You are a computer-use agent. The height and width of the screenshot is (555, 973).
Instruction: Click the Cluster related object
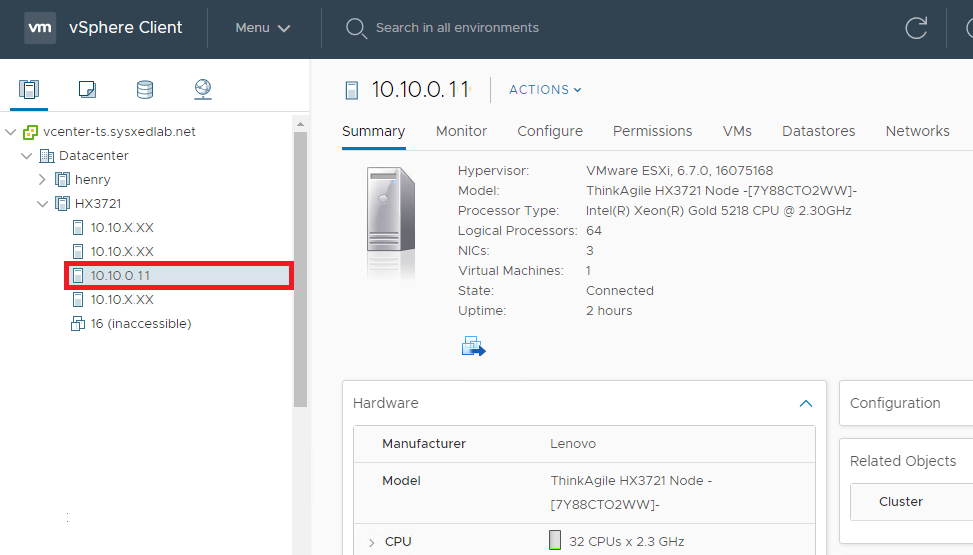[x=900, y=502]
